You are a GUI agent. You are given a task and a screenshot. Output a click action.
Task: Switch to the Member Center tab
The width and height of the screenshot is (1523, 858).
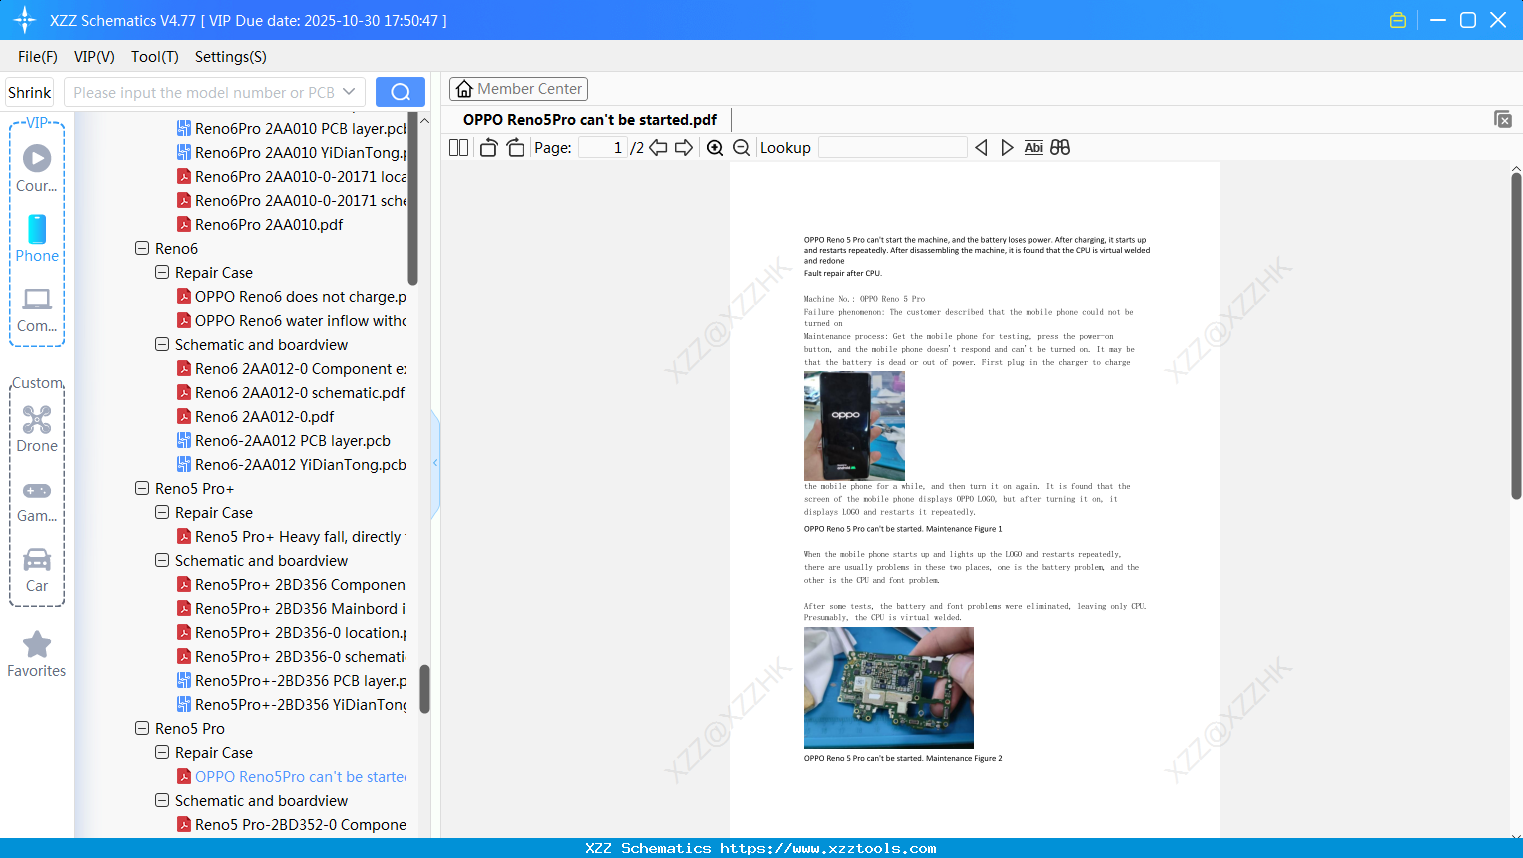coord(518,89)
